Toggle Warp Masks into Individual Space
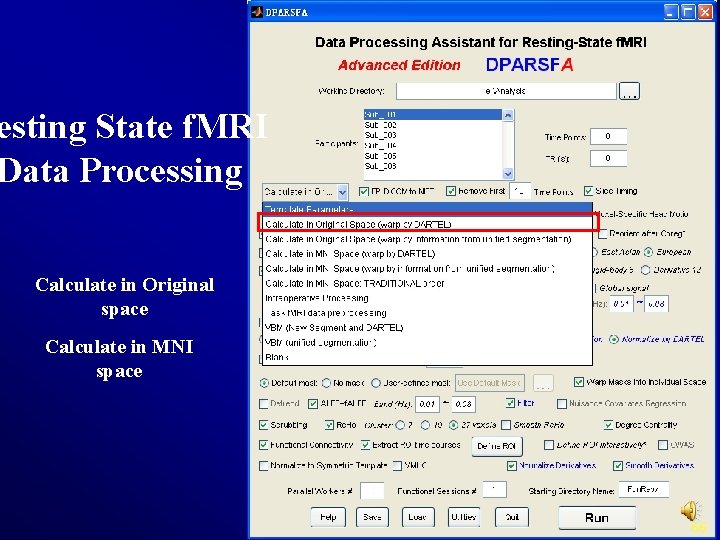Viewport: 720px width, 540px height. tap(579, 382)
